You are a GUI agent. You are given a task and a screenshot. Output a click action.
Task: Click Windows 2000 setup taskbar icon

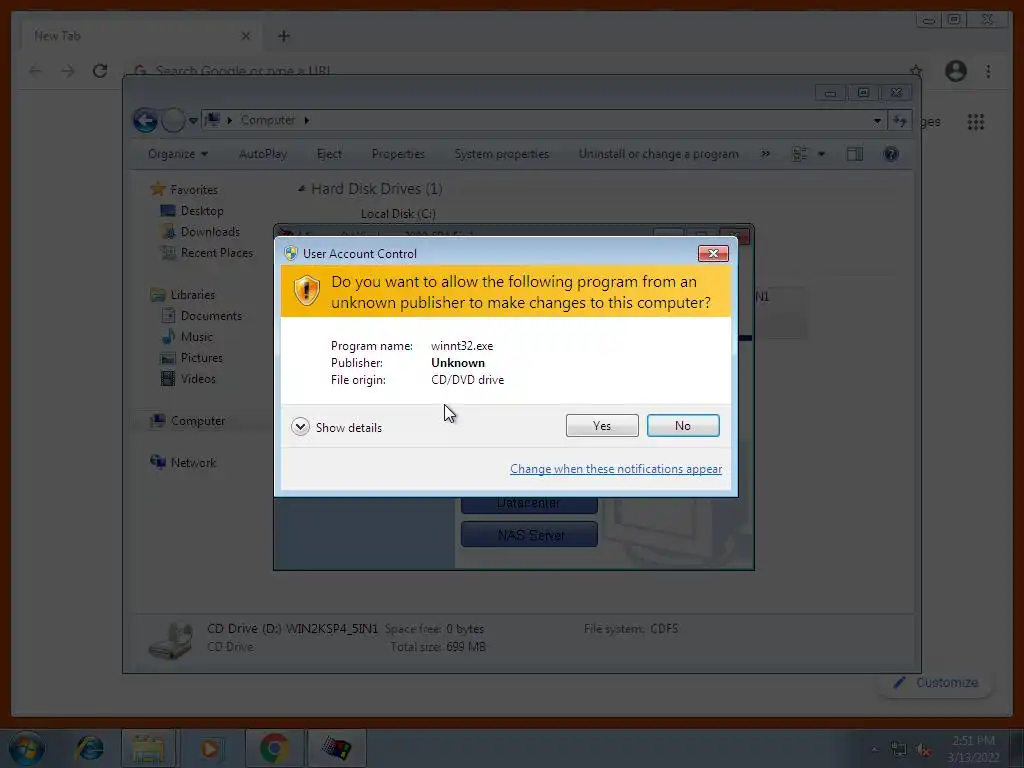pos(337,748)
